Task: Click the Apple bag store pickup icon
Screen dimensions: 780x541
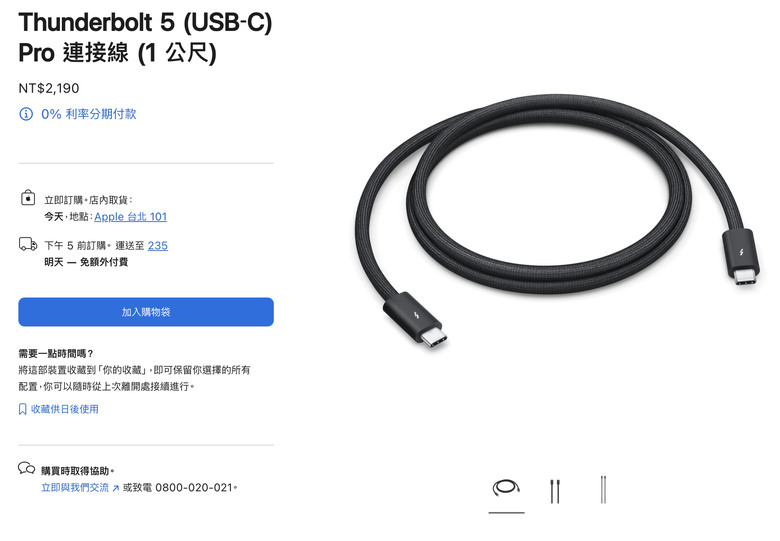Action: pos(28,198)
